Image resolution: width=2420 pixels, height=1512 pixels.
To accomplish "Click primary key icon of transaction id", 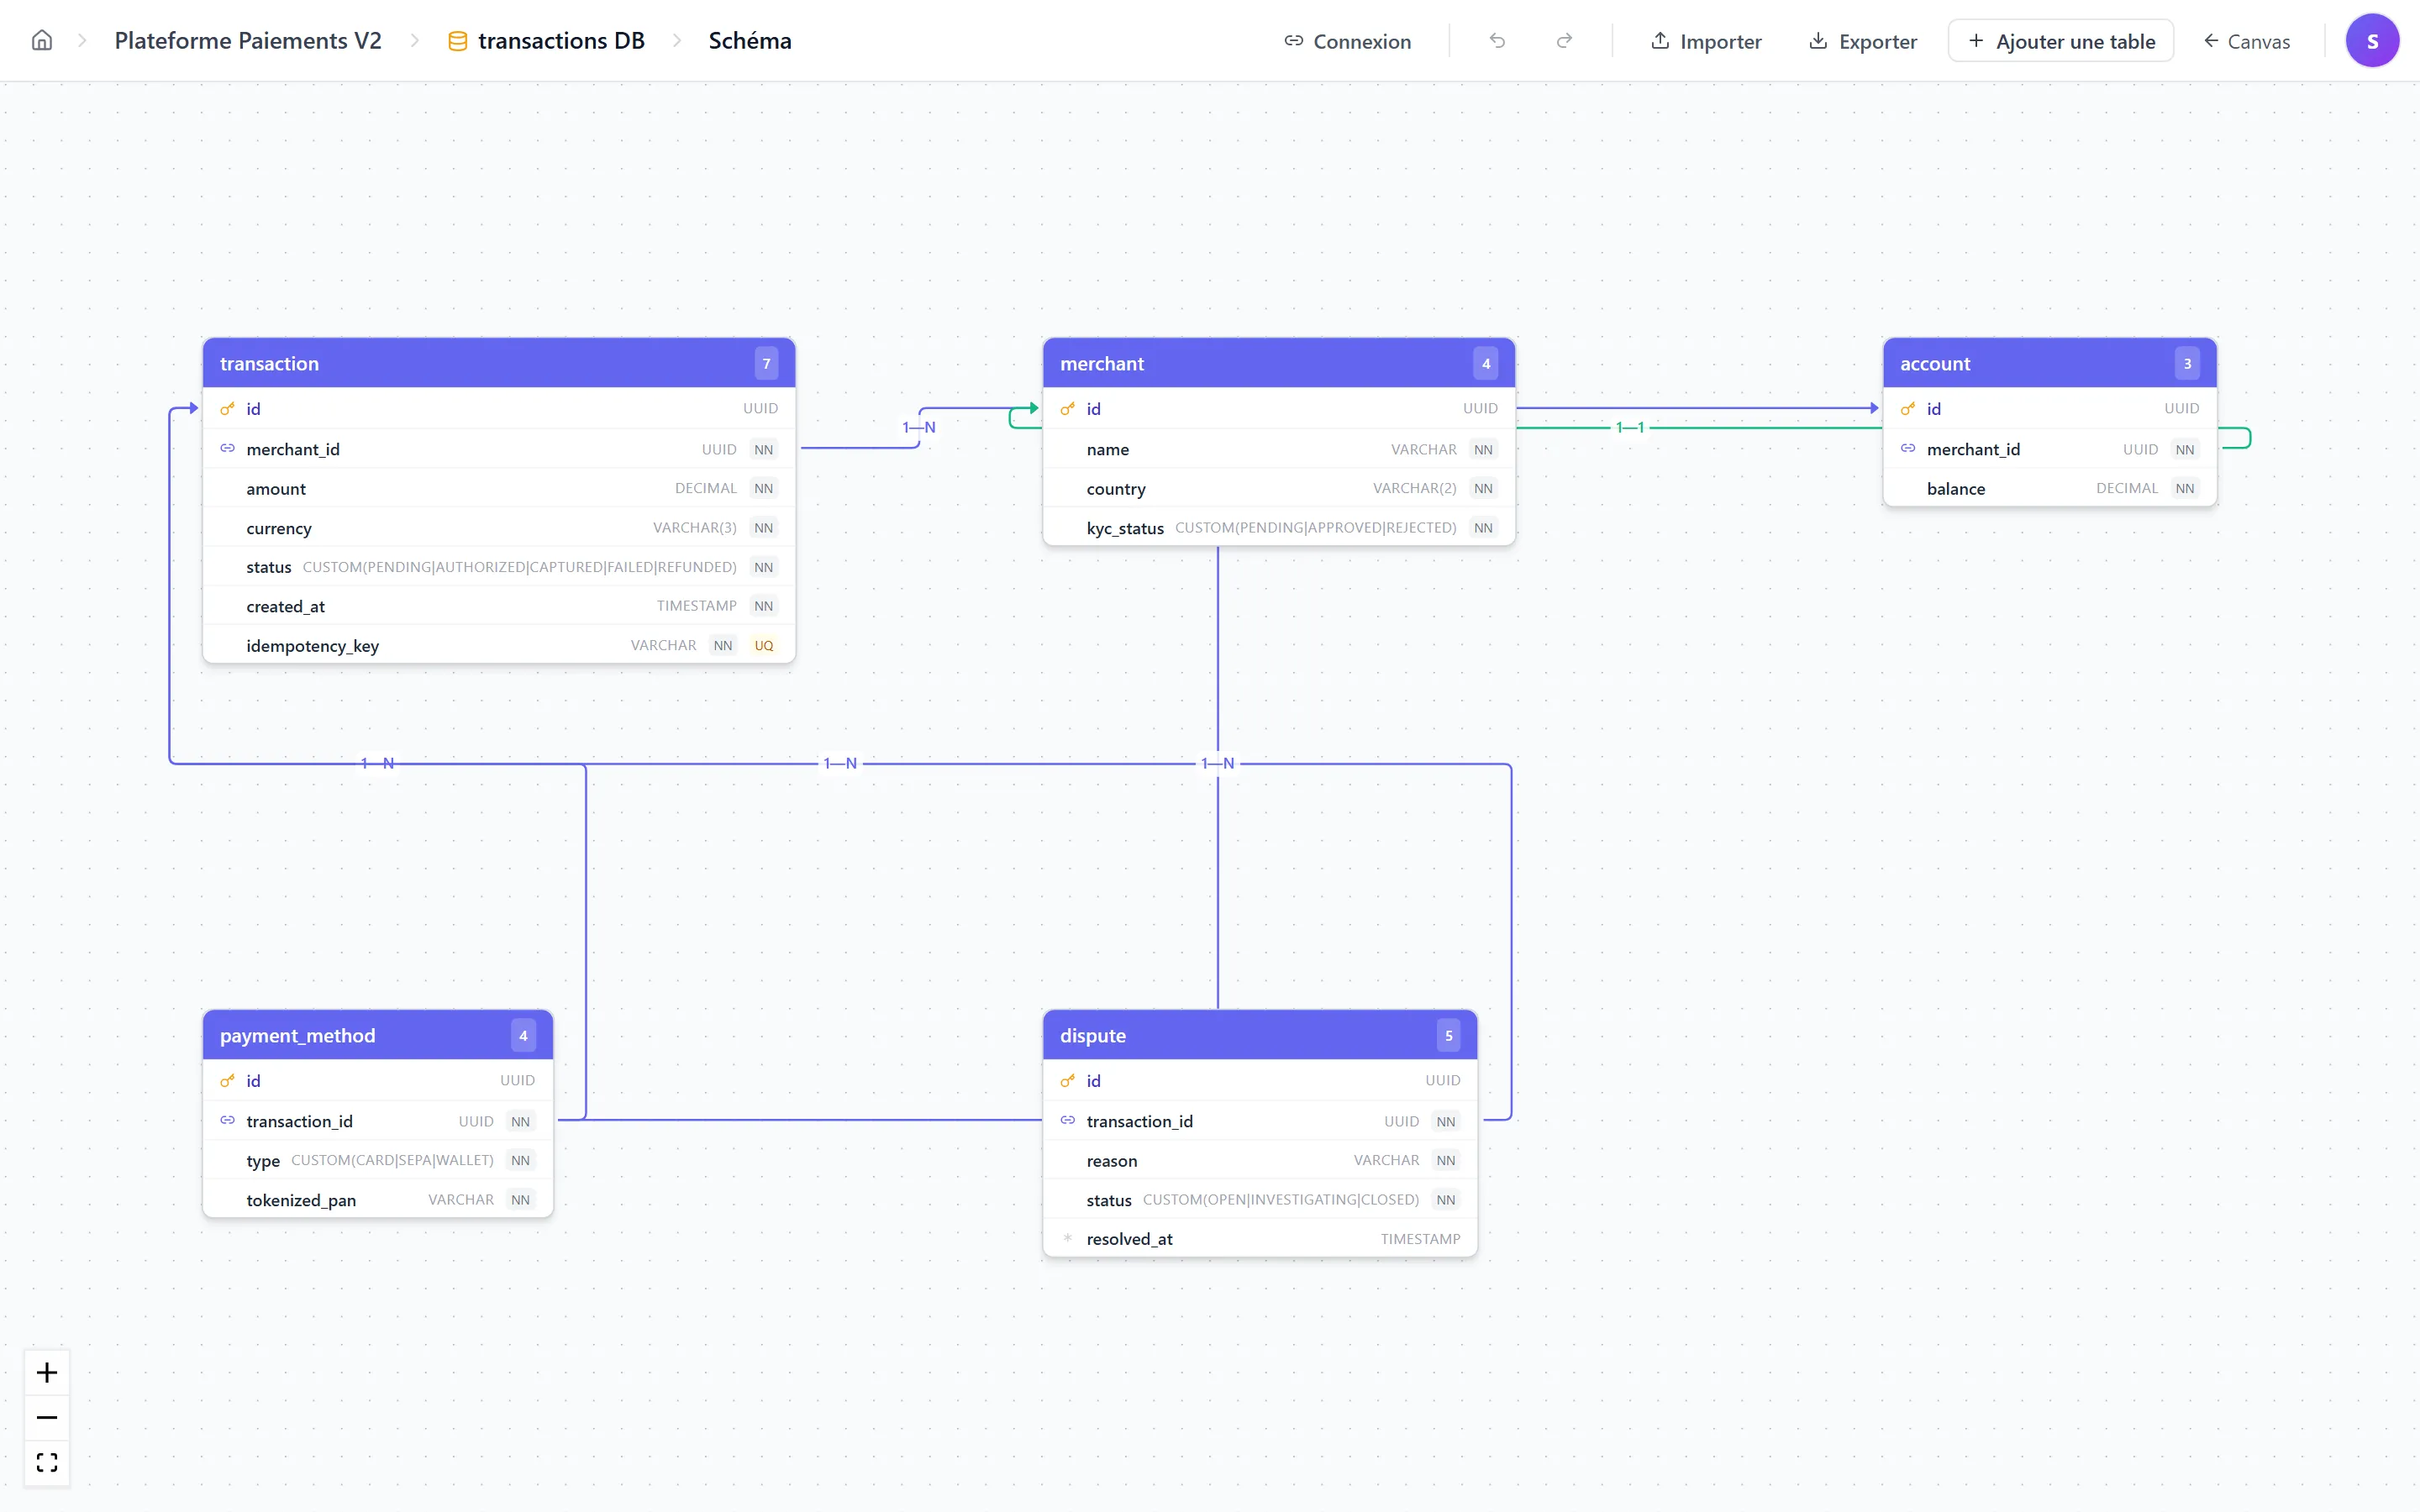I will [227, 408].
